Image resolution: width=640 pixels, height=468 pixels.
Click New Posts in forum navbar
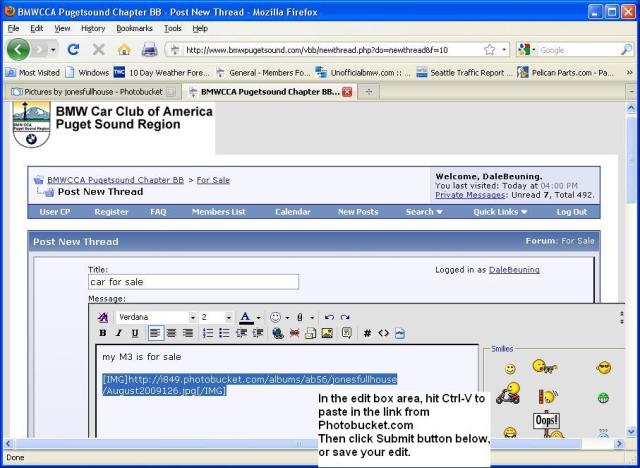point(358,212)
